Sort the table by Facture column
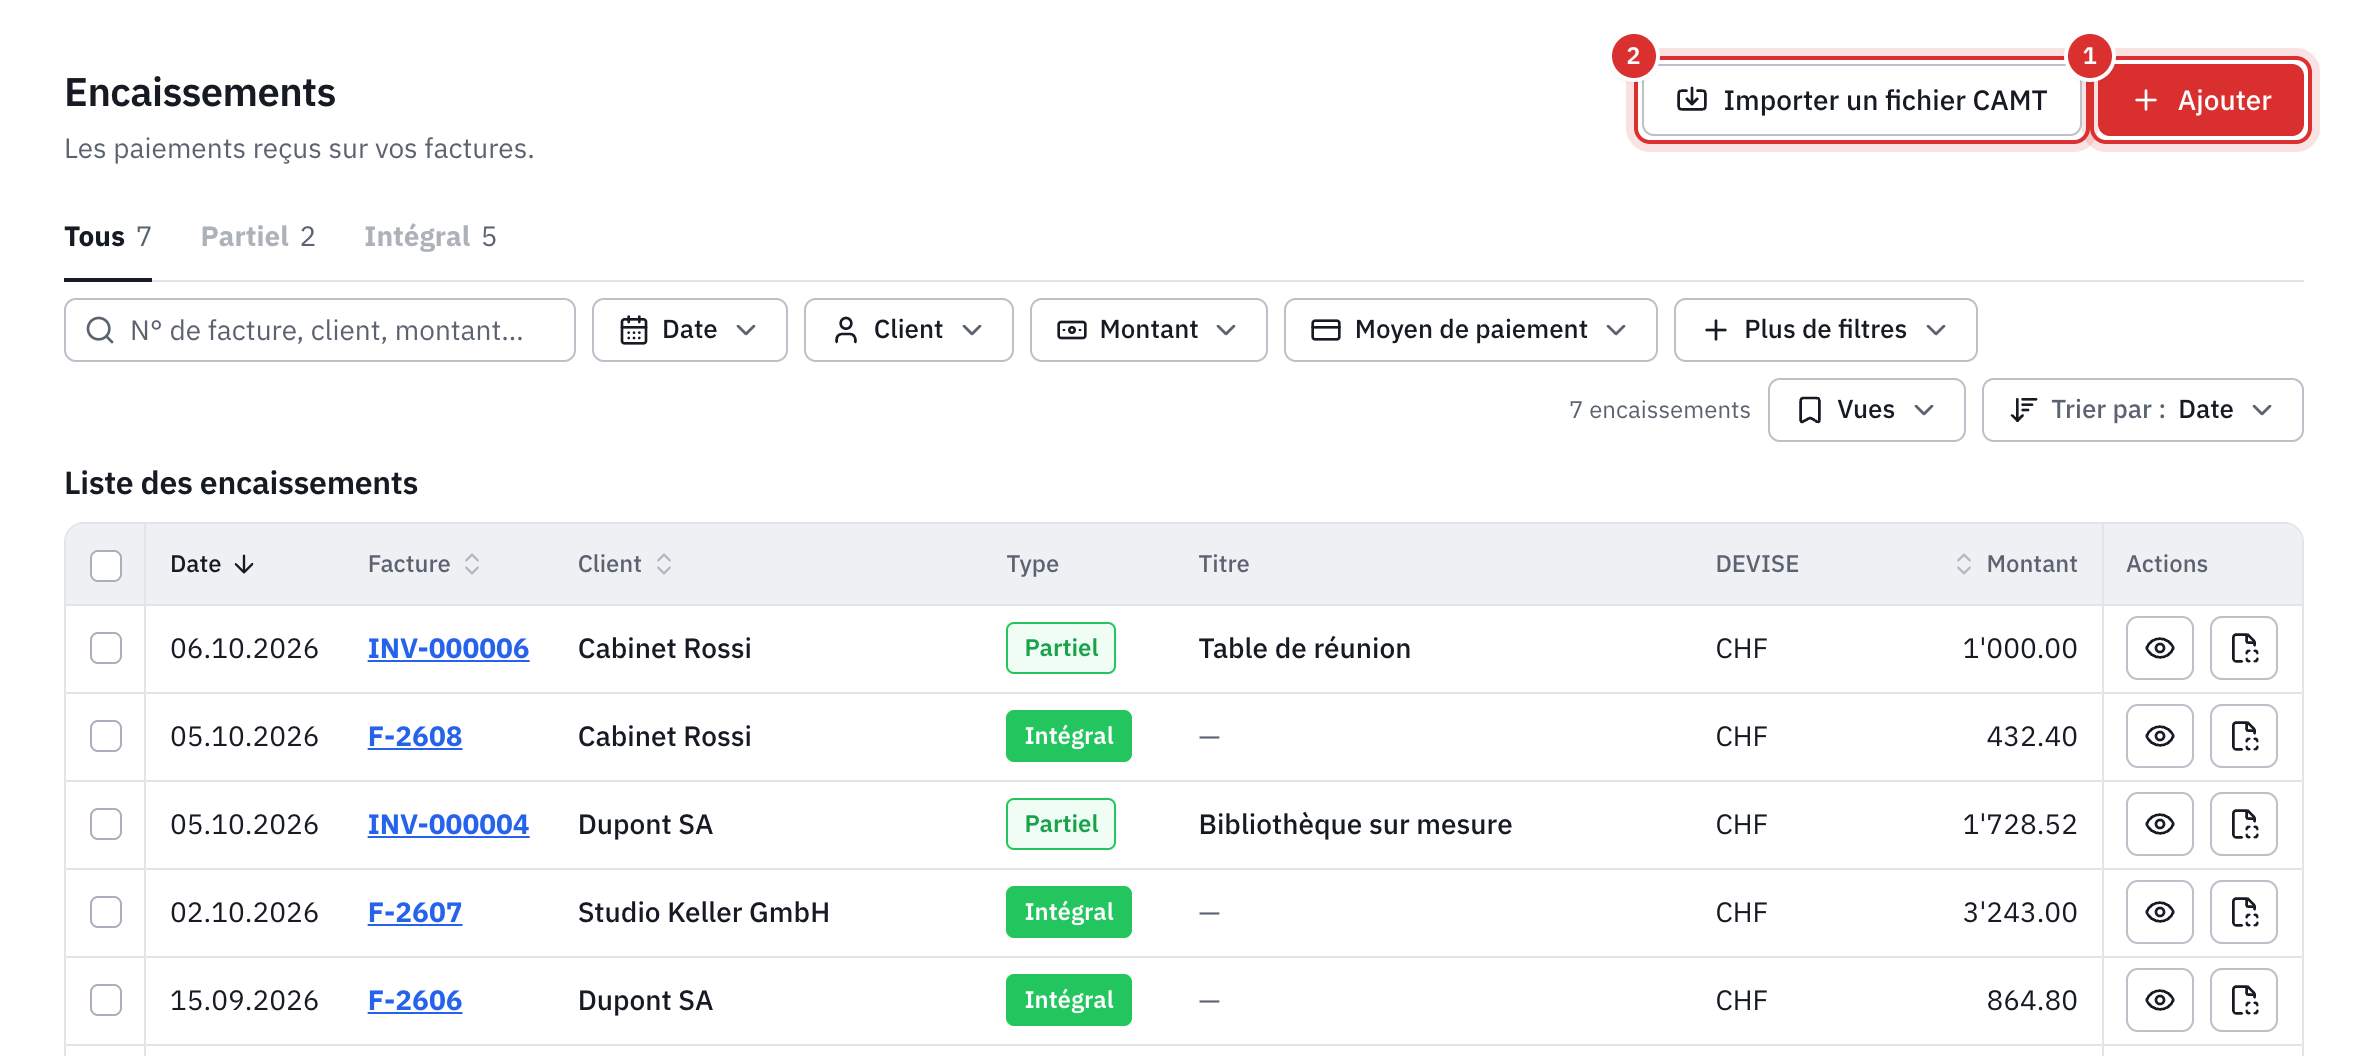Image resolution: width=2368 pixels, height=1056 pixels. click(472, 564)
